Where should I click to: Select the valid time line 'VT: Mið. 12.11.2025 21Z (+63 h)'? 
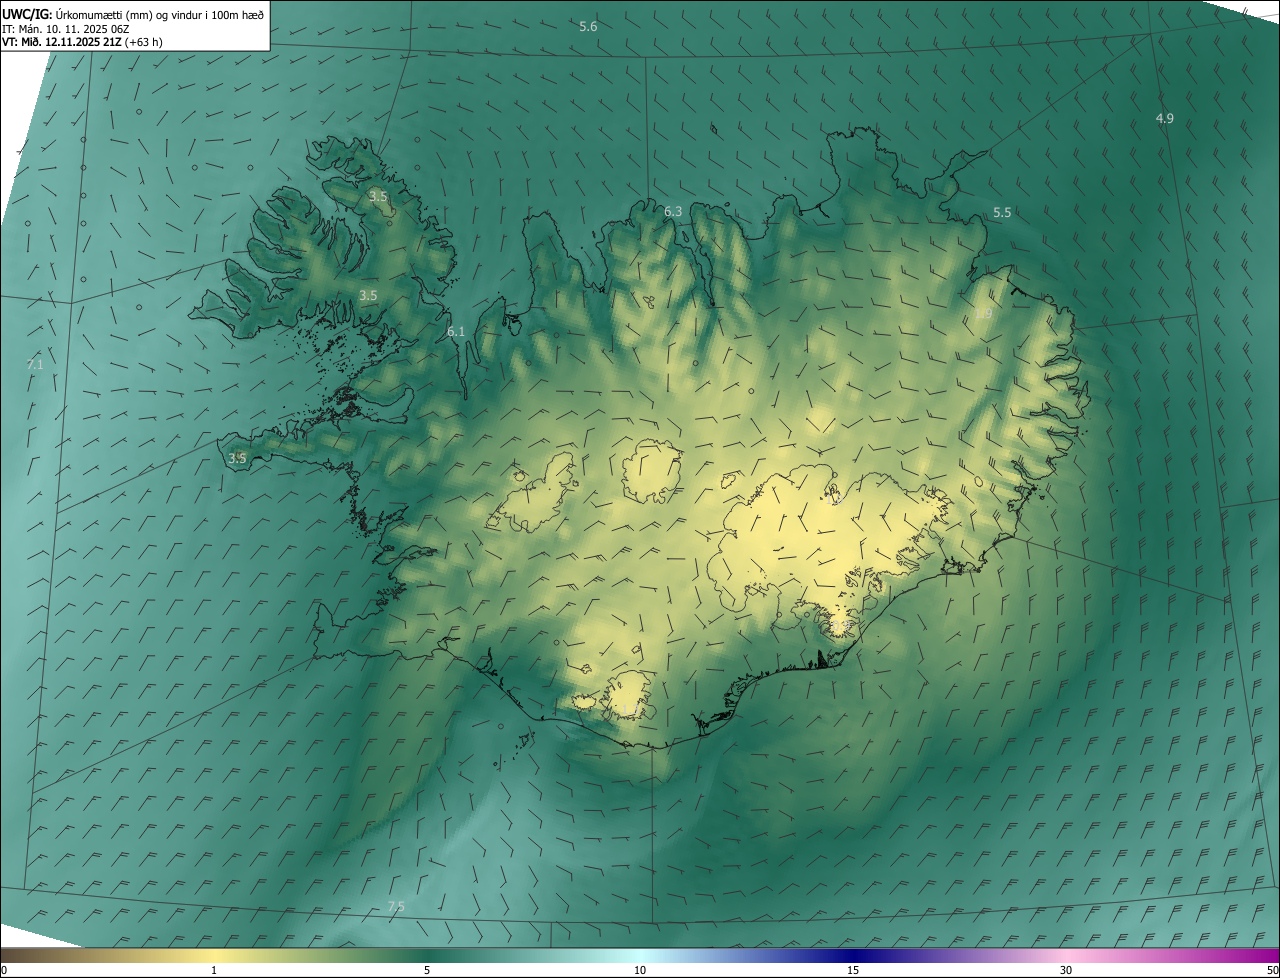click(x=82, y=42)
